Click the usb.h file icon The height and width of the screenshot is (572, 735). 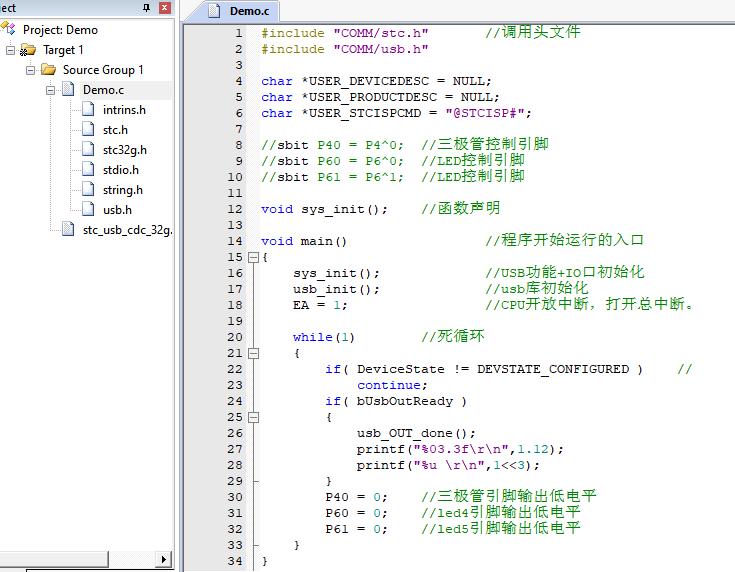pos(88,210)
